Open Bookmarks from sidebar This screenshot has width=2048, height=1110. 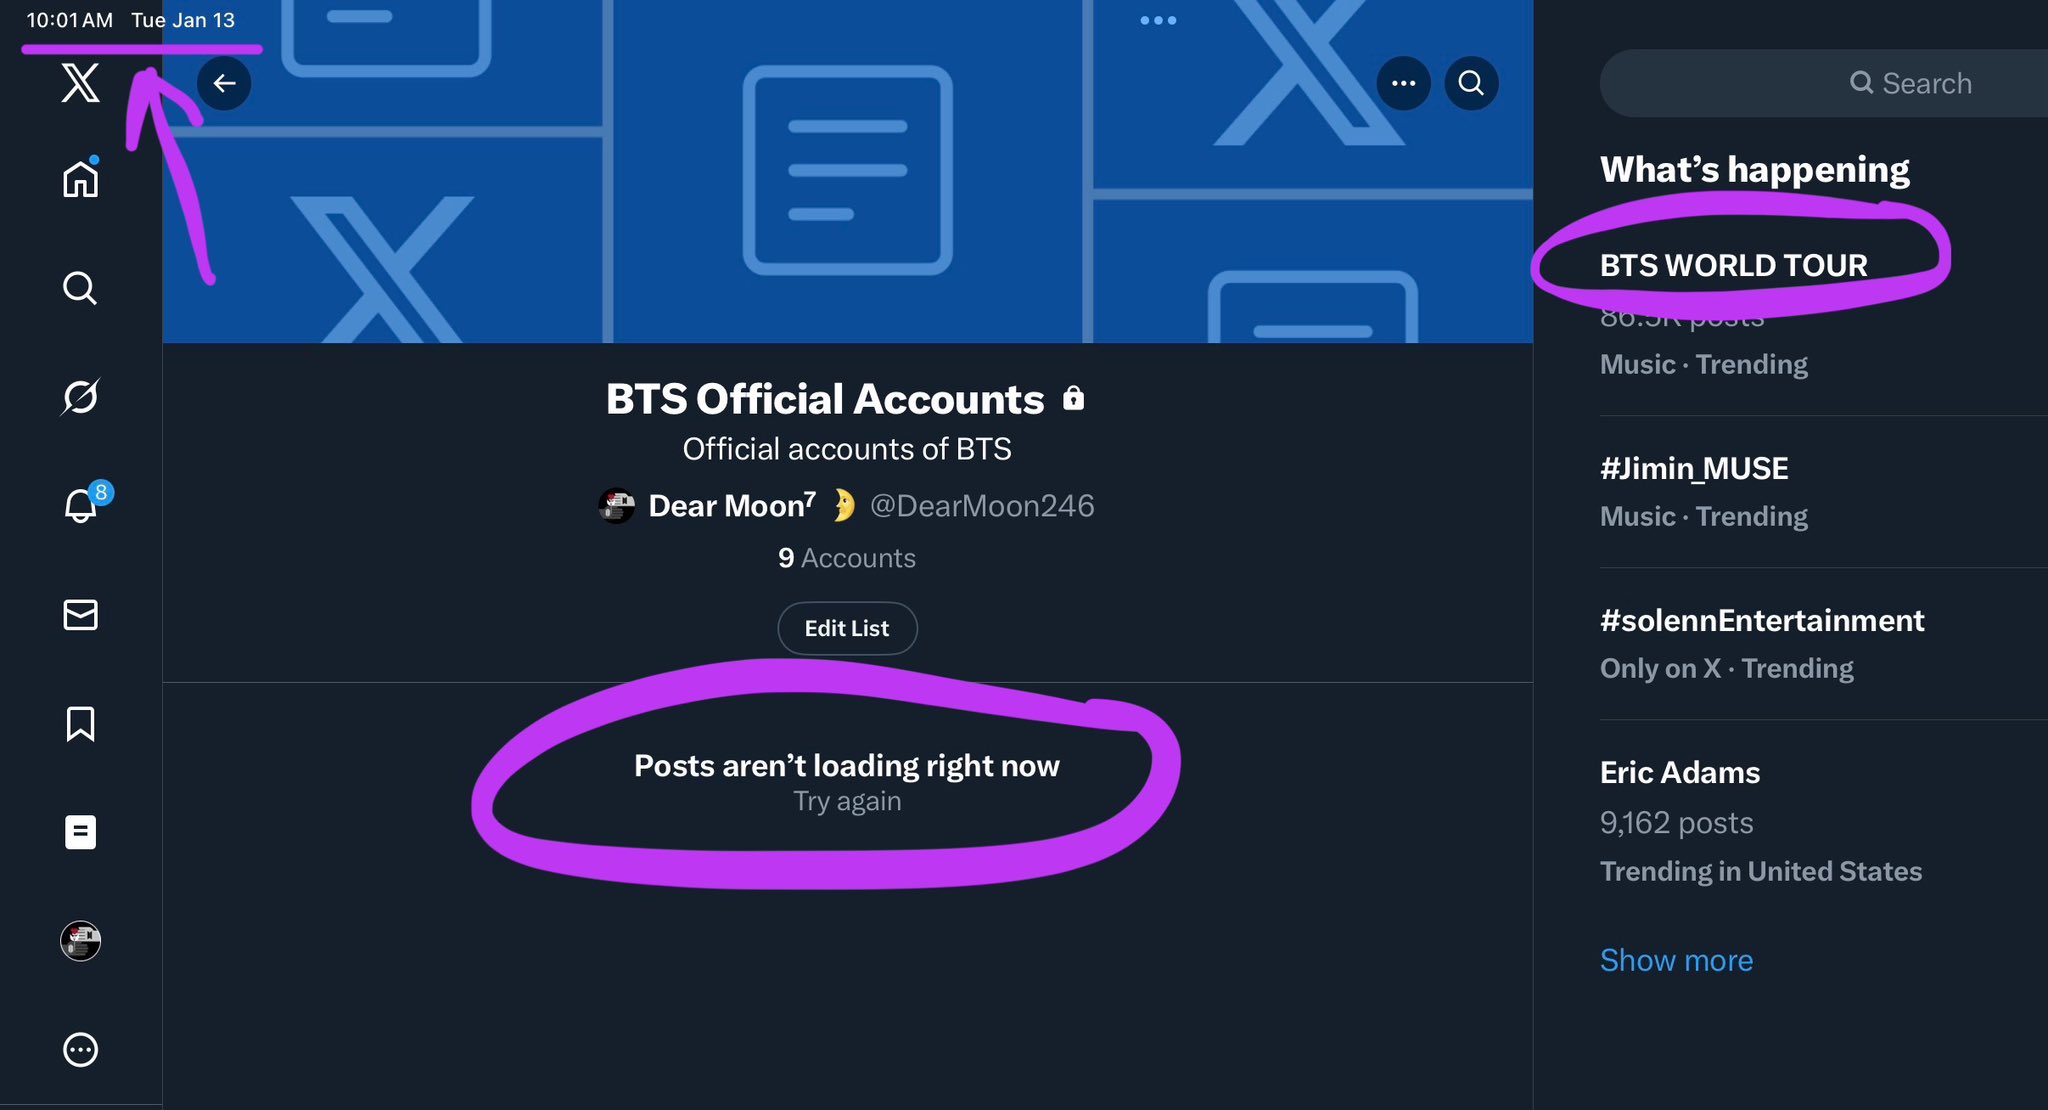[x=80, y=723]
